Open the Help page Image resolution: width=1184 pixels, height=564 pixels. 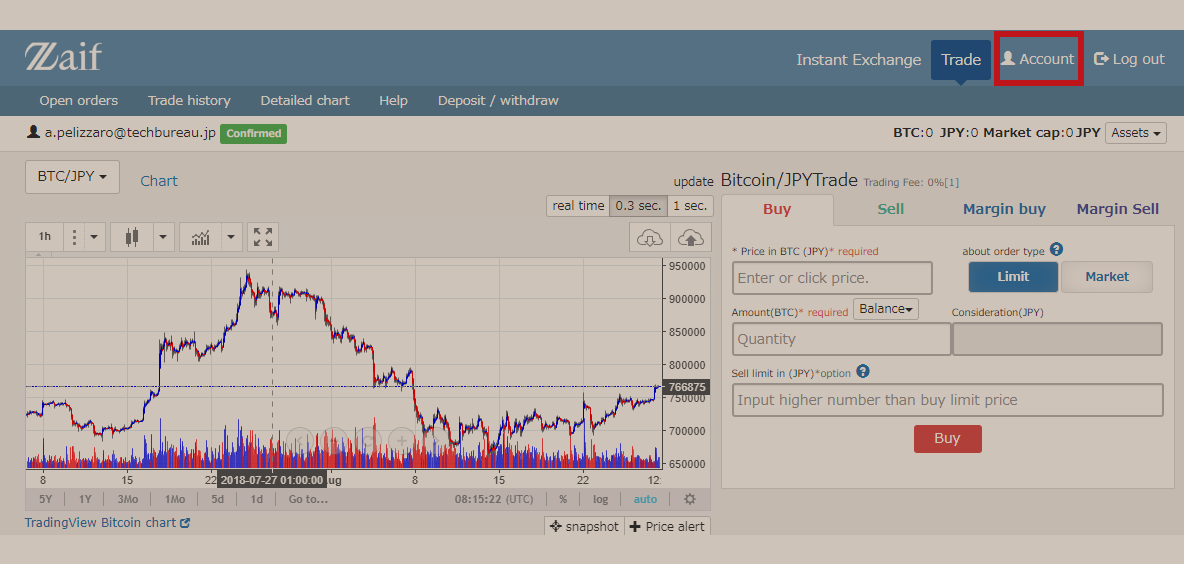393,100
